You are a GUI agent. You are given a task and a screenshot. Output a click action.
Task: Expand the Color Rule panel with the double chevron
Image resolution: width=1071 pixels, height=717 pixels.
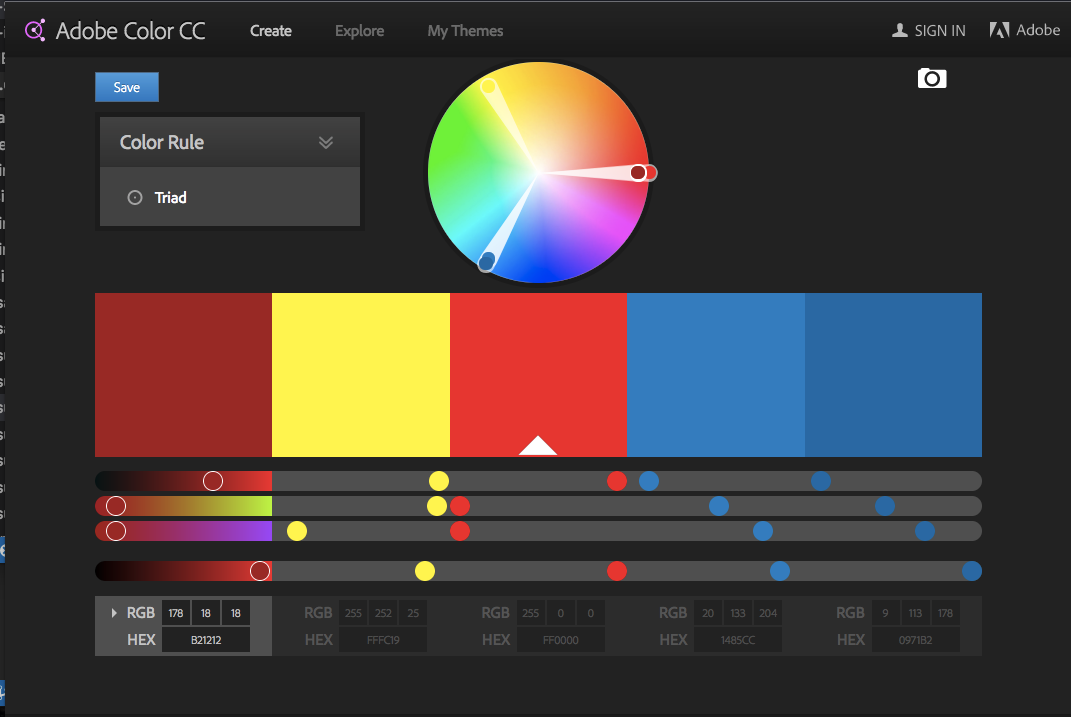pyautogui.click(x=325, y=142)
